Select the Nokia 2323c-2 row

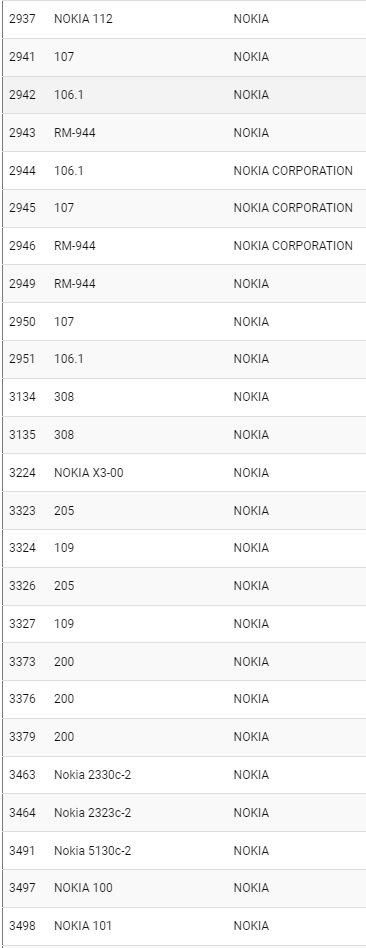(x=184, y=813)
